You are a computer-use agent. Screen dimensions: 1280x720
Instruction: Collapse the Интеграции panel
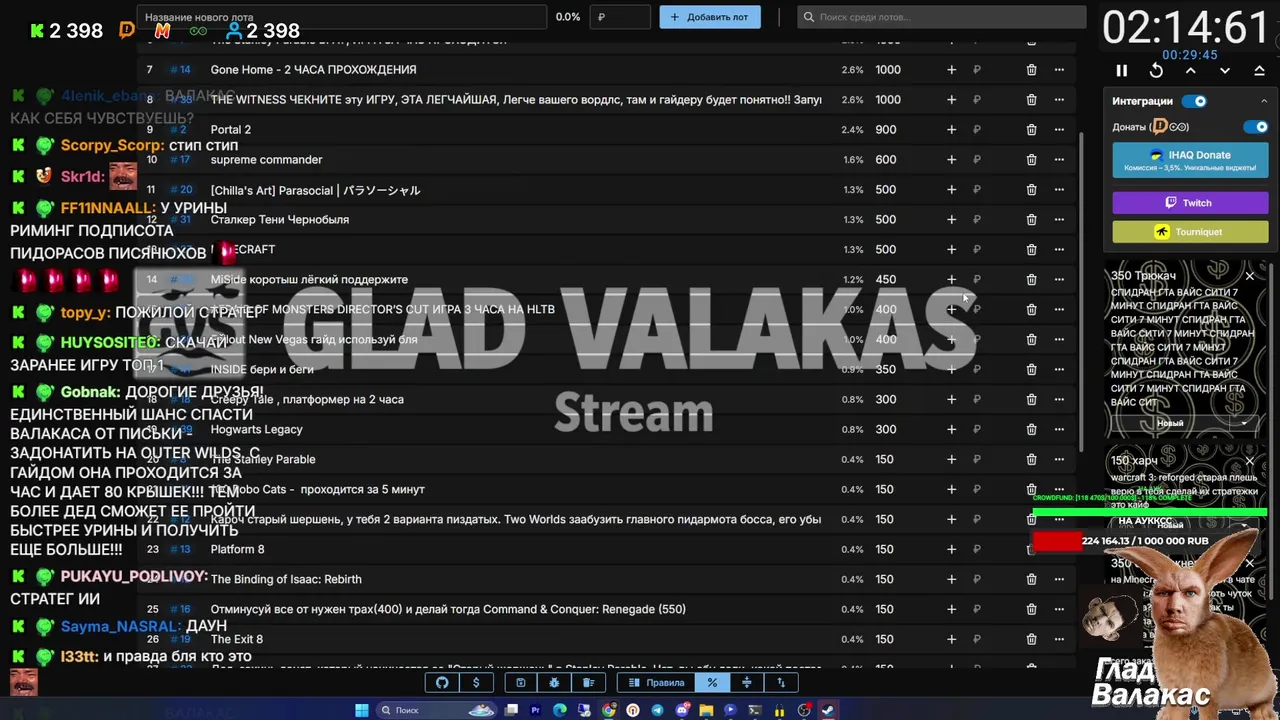coord(1263,101)
